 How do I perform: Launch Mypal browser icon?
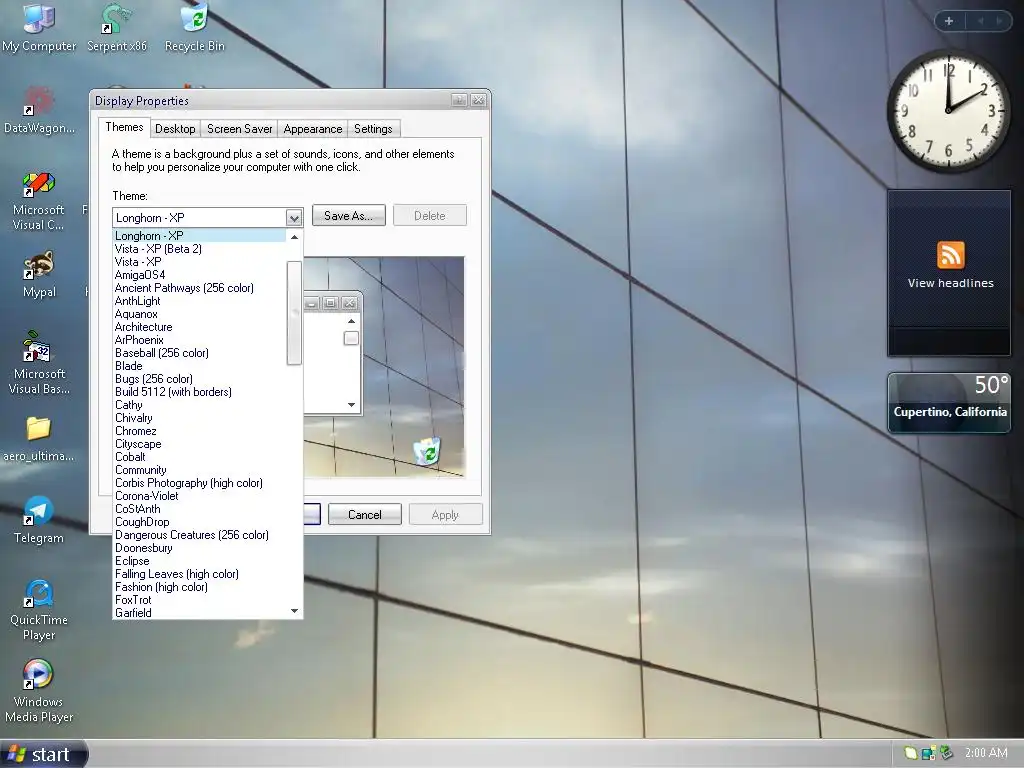click(x=39, y=274)
